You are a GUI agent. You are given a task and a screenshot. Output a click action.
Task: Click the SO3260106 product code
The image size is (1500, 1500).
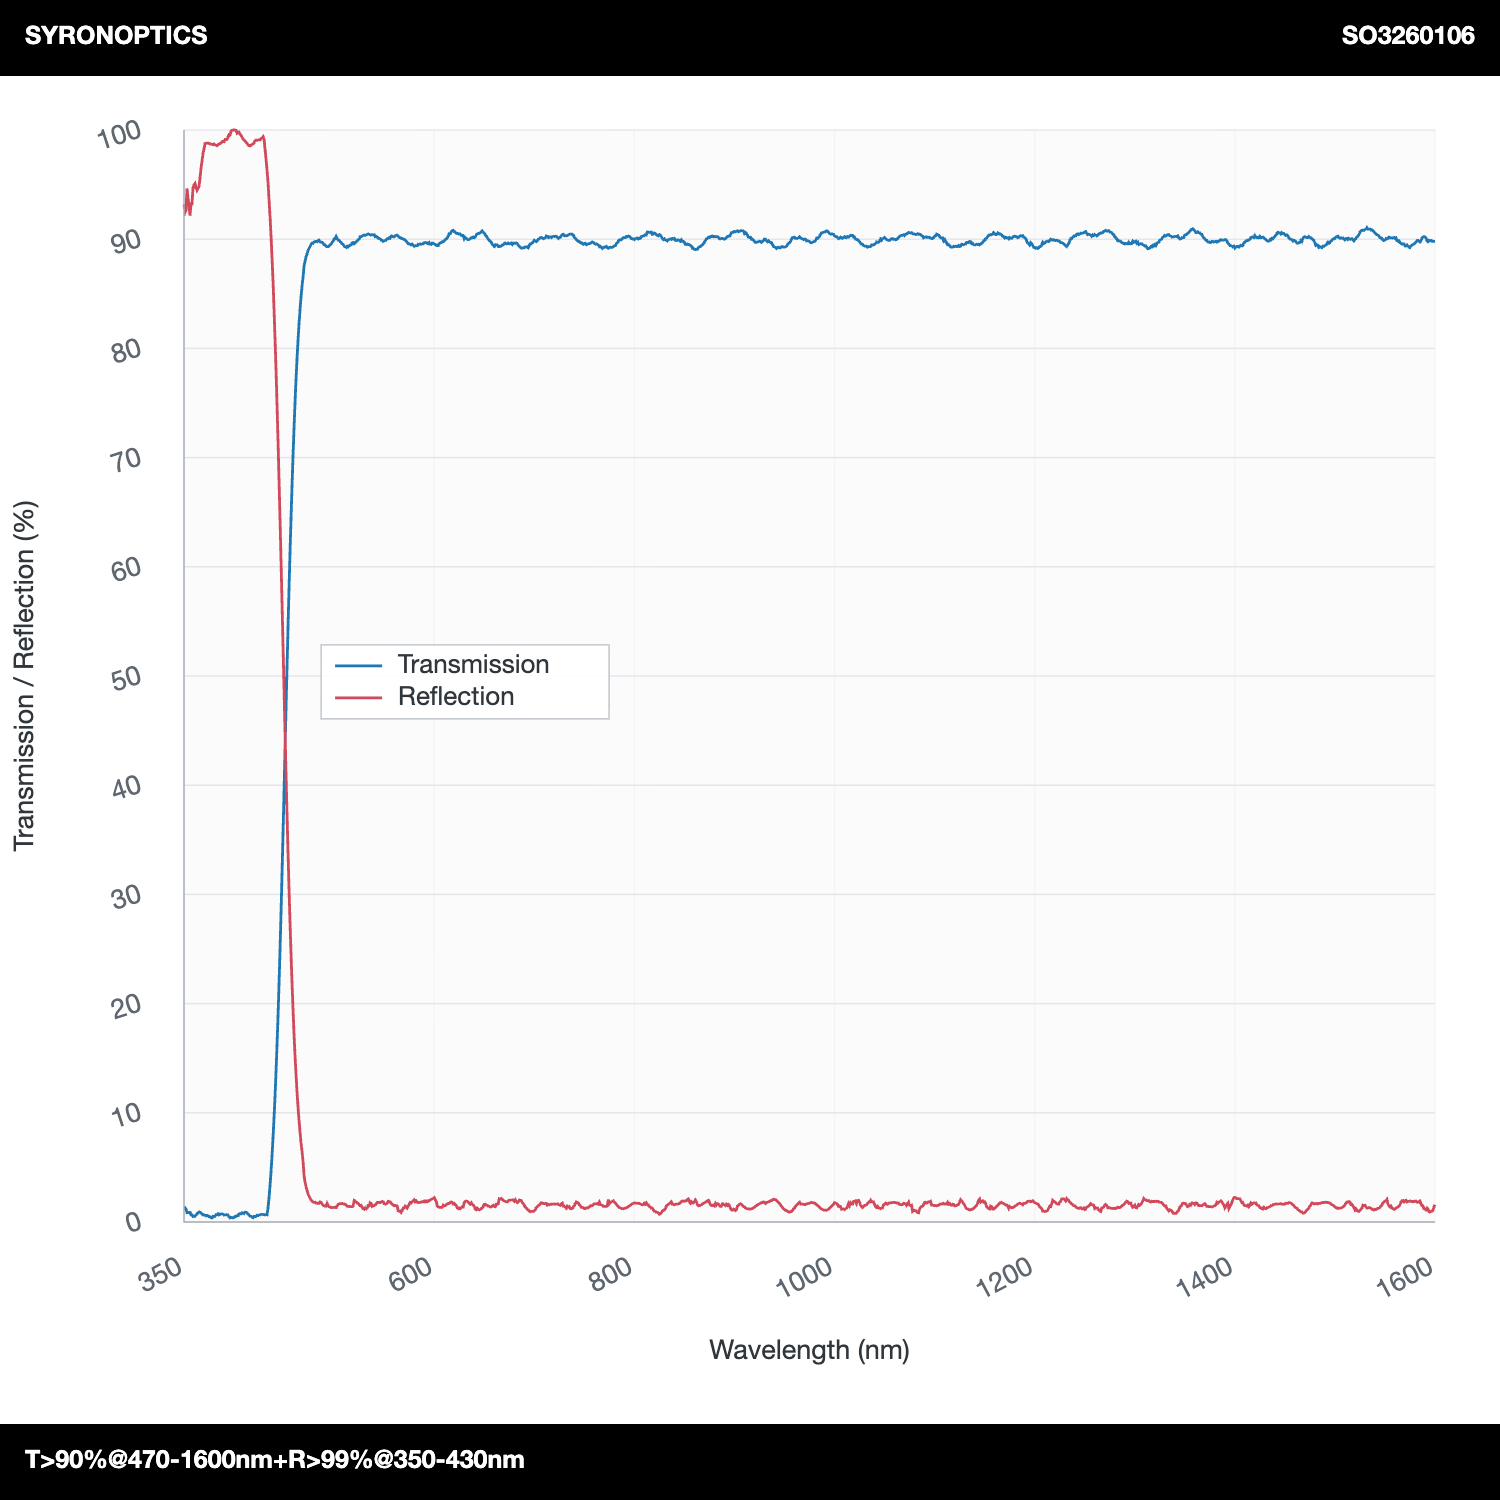(x=1408, y=35)
